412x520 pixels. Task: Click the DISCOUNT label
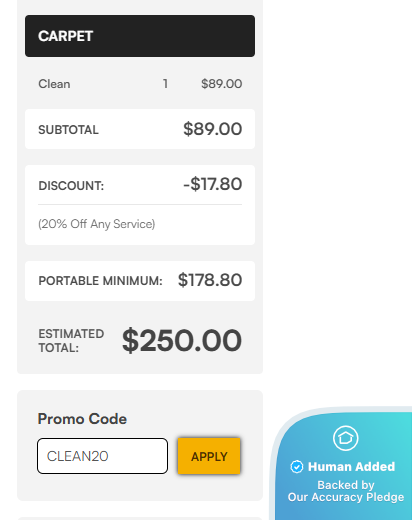[x=71, y=186]
